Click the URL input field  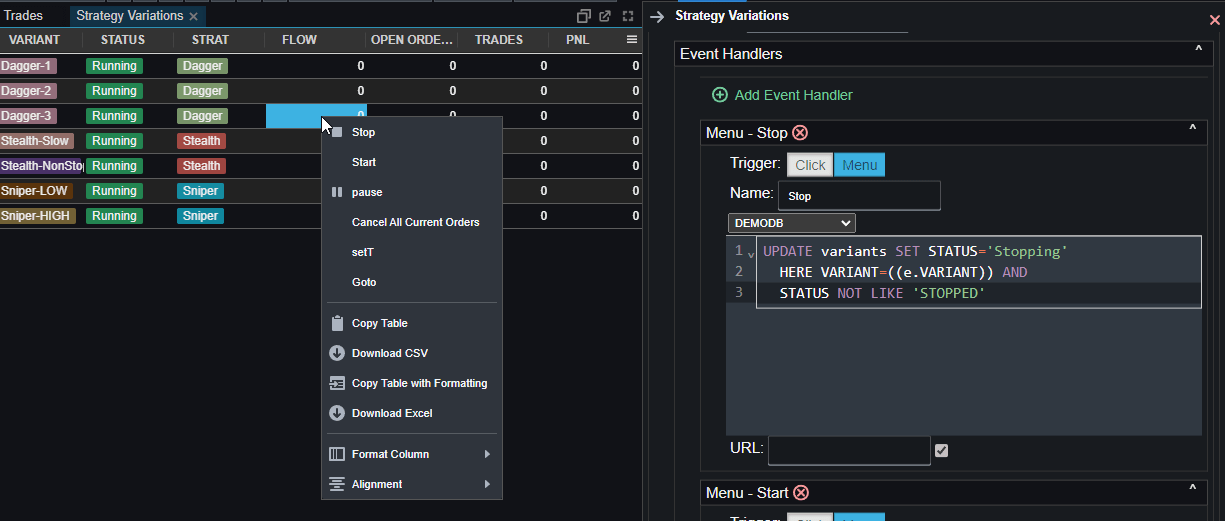pyautogui.click(x=849, y=450)
